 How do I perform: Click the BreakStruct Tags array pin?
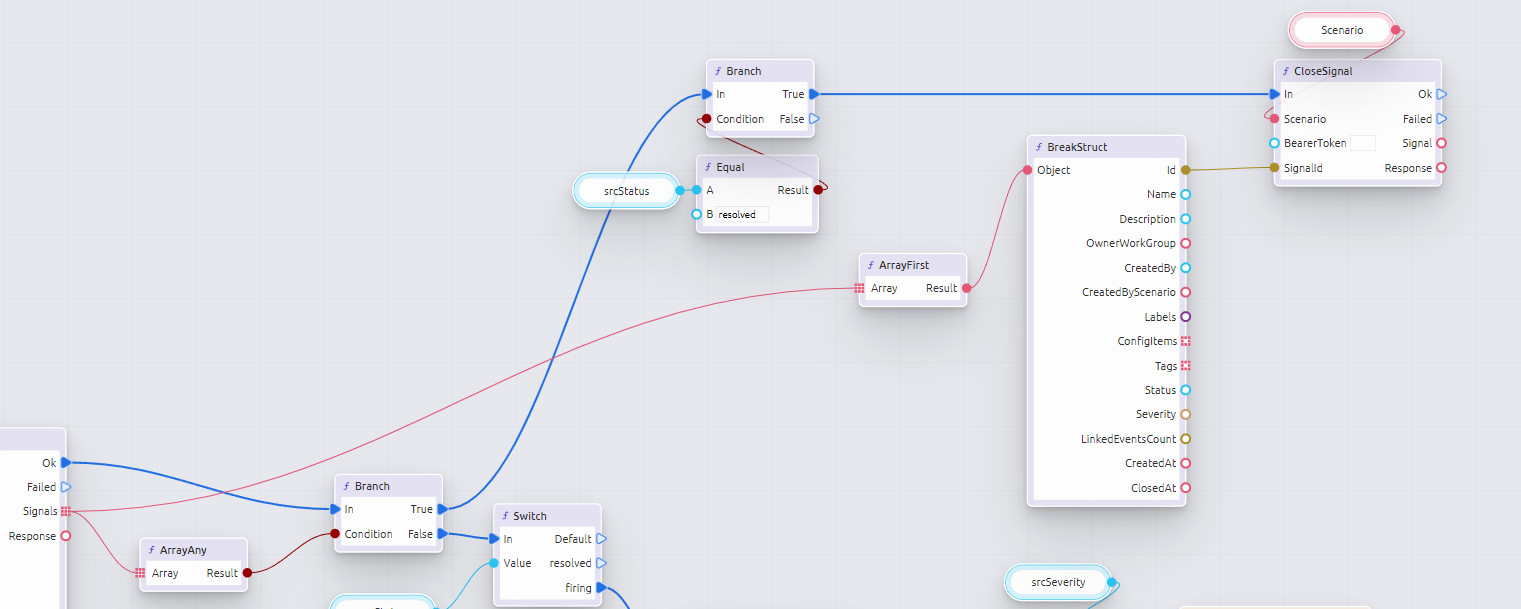pos(1186,366)
